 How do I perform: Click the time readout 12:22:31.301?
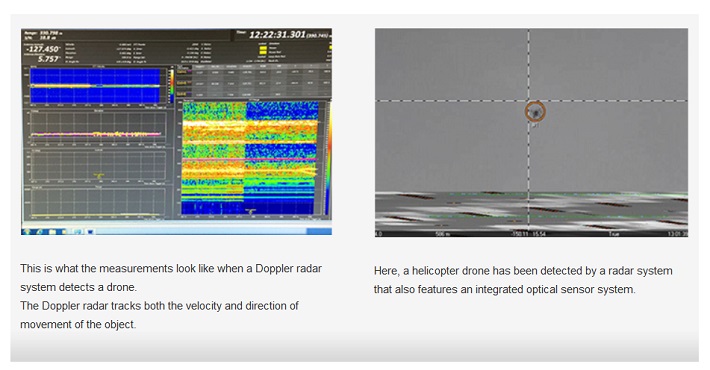coord(277,34)
